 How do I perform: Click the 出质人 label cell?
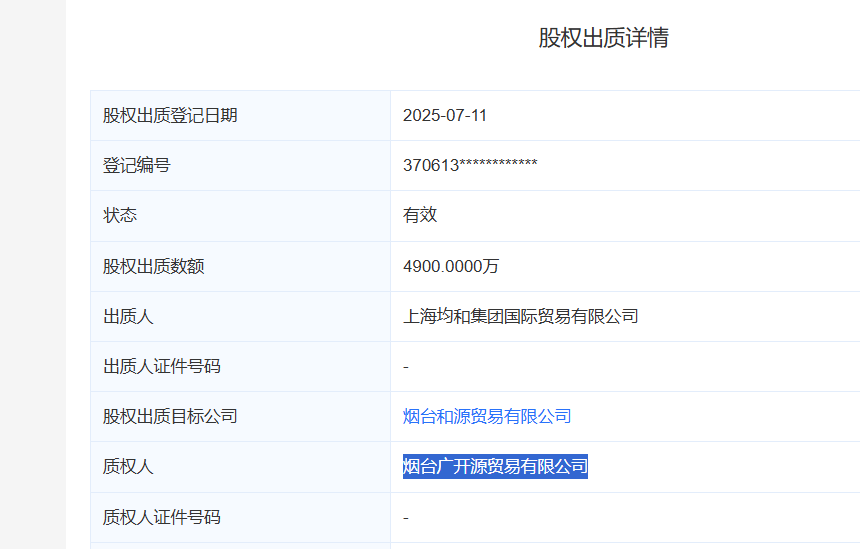(240, 316)
